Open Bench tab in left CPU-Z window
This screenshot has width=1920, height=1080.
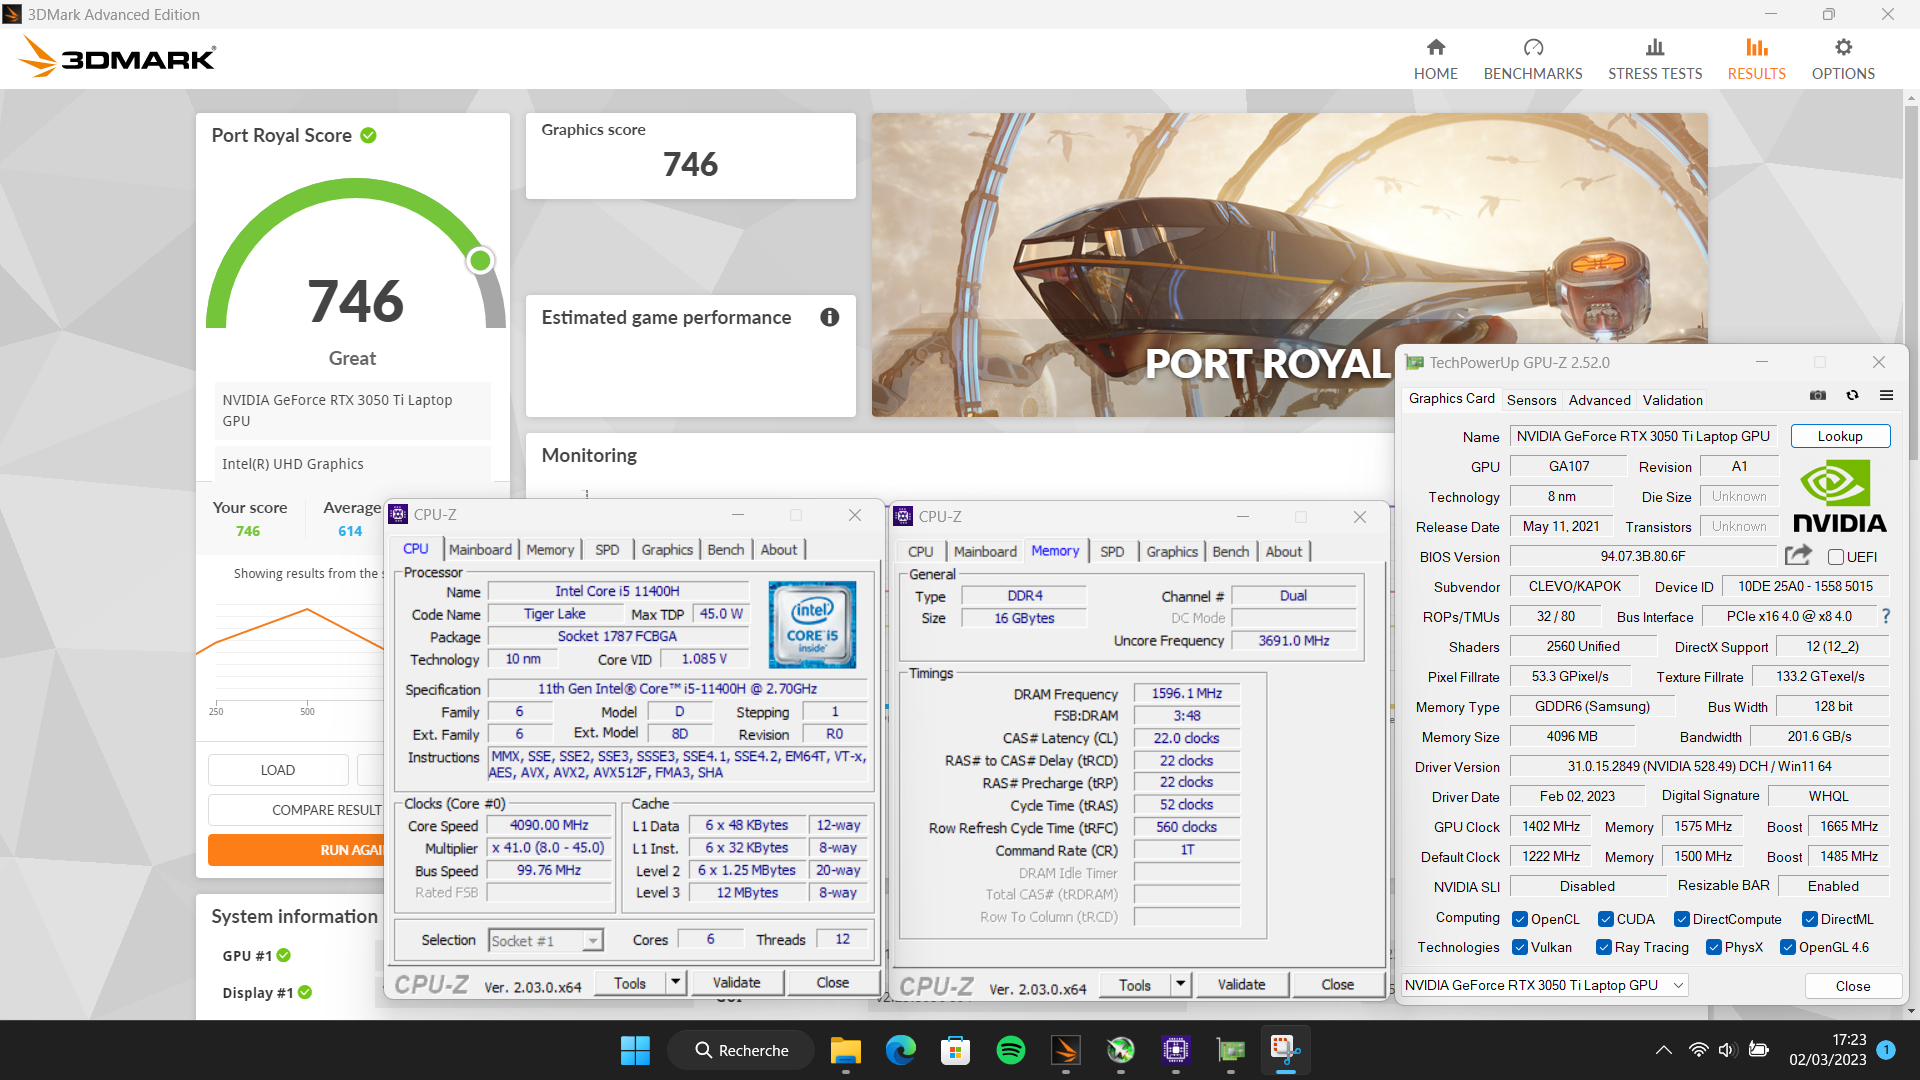point(725,550)
